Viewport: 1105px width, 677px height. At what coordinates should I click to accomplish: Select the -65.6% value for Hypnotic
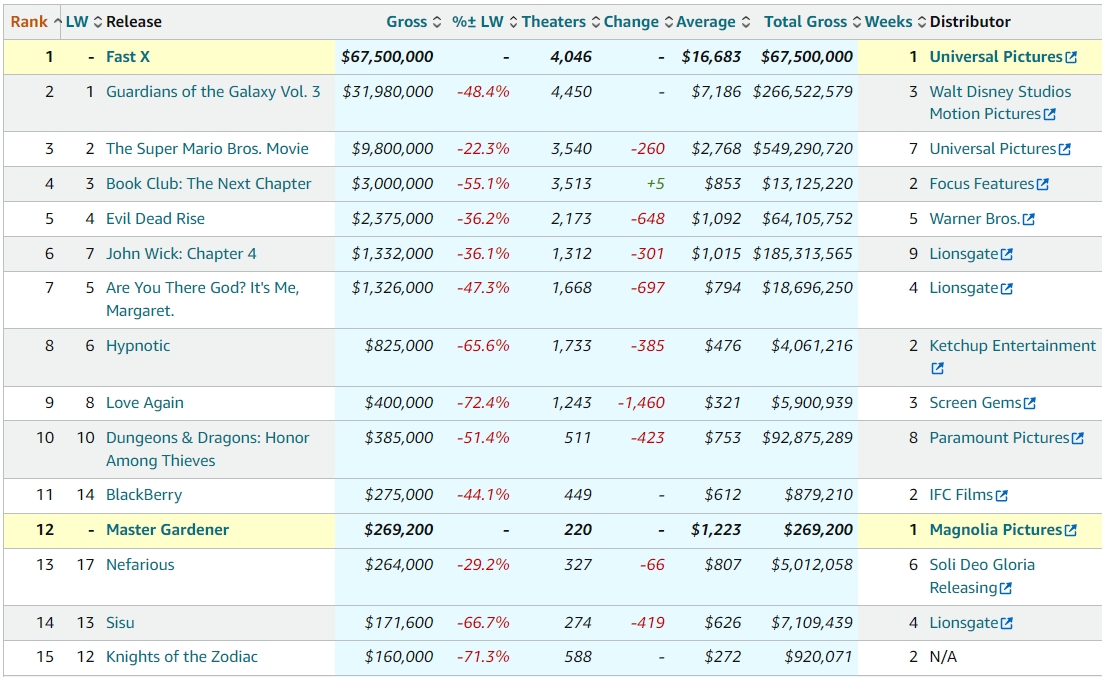click(x=483, y=346)
